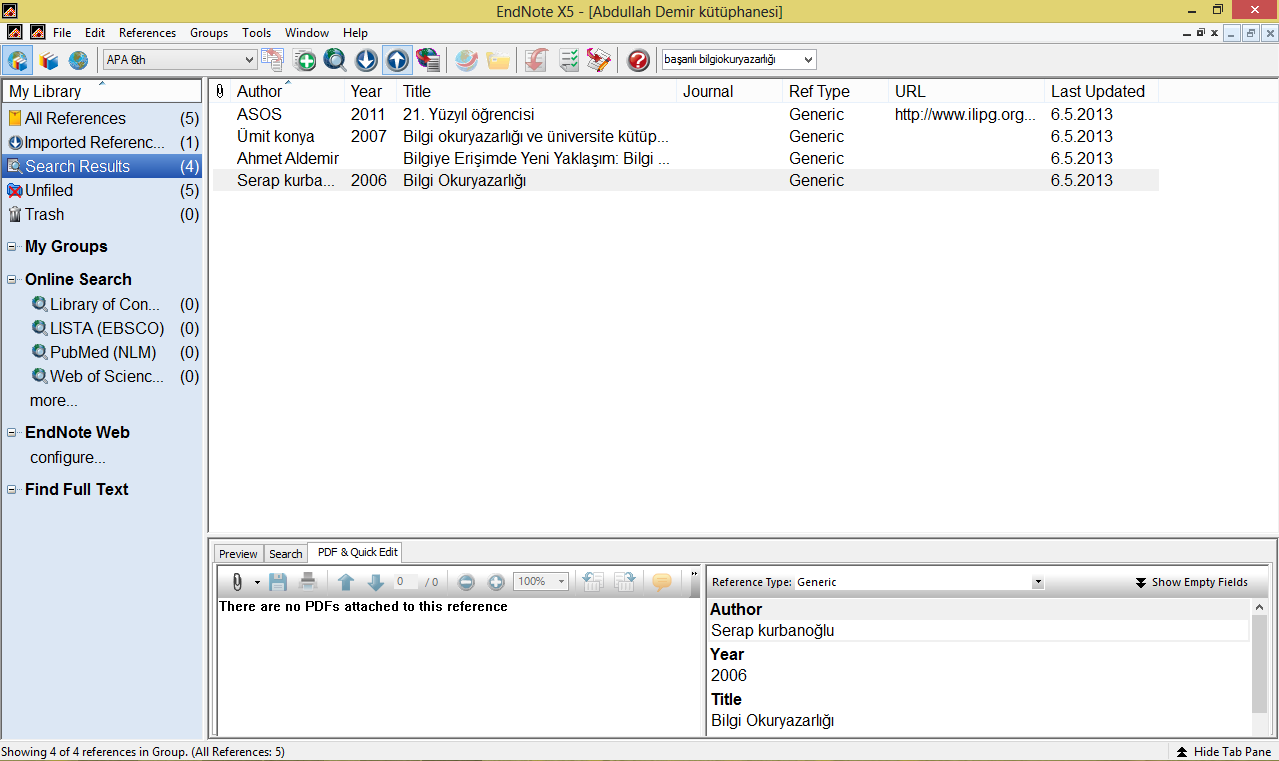Select the Unfiled group
This screenshot has height=761, width=1279.
tap(103, 190)
